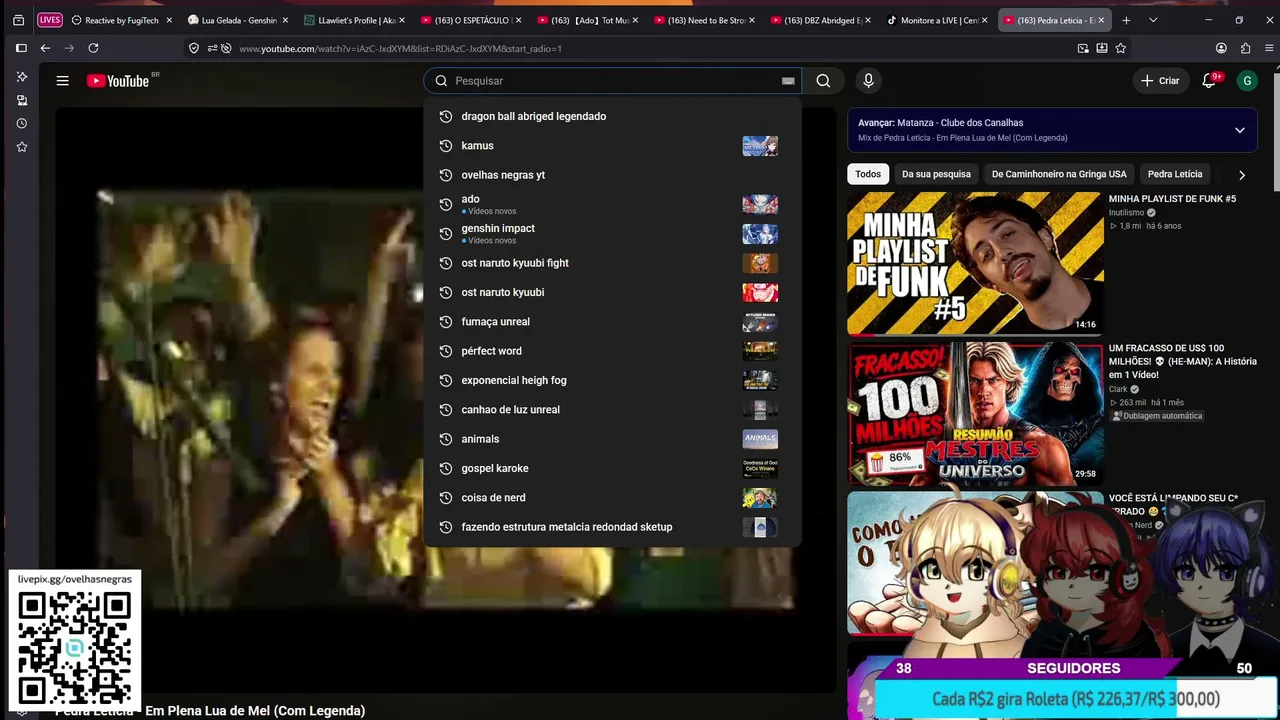Open the pink LIVES tab group label

point(49,20)
